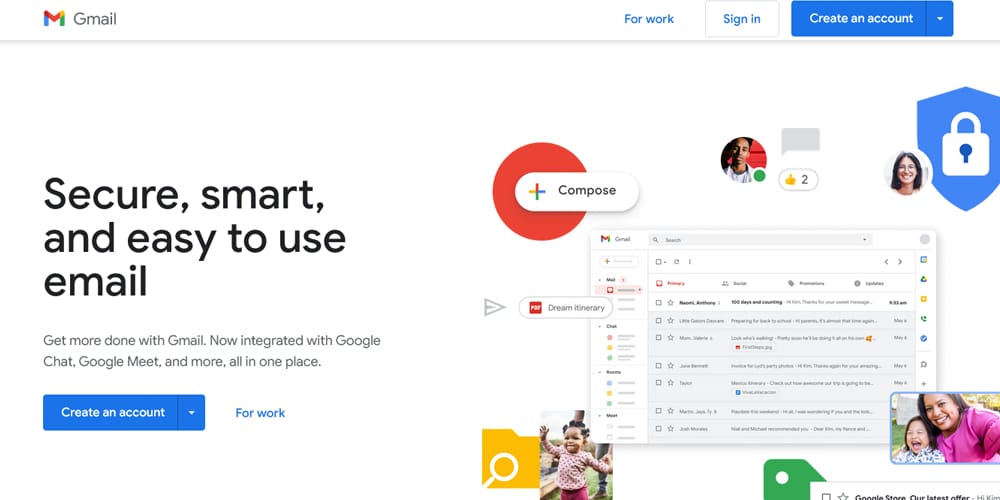
Task: Click the Dream itinerary PDF chip
Action: point(566,307)
